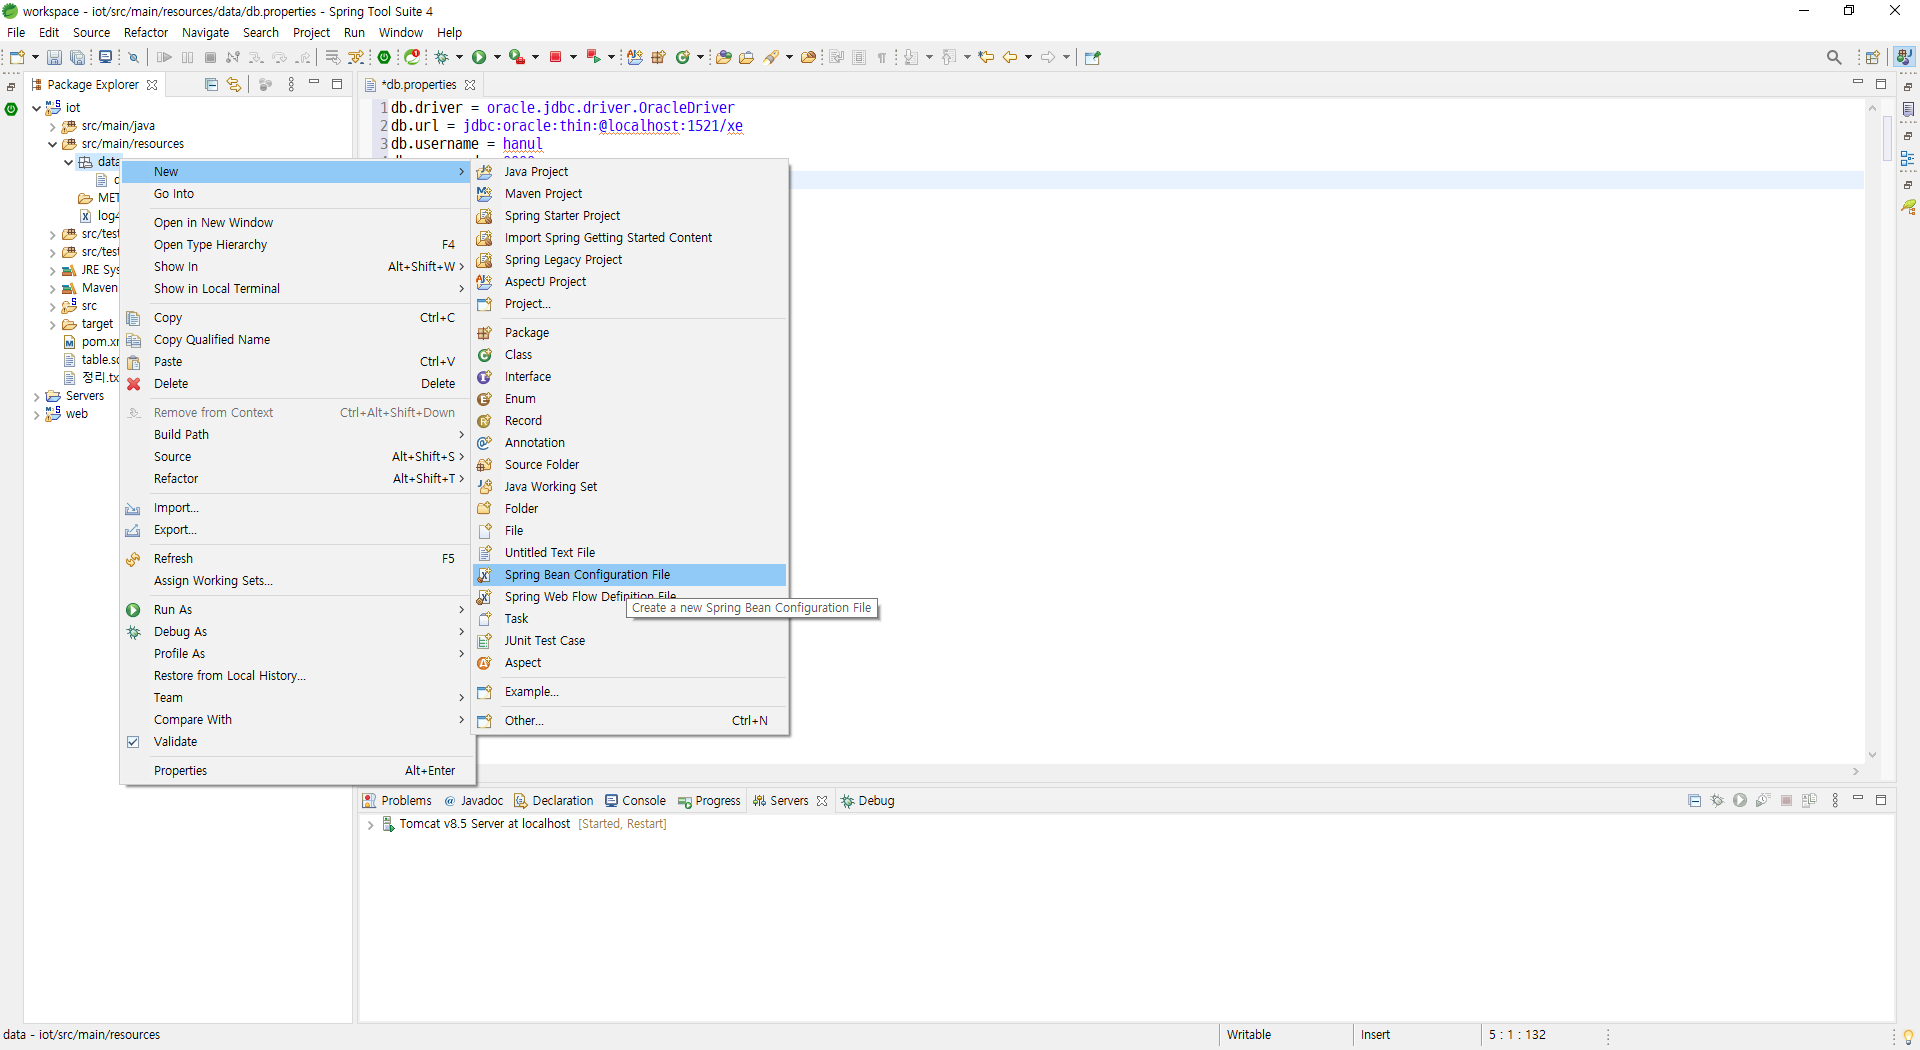Switch to the Problems tab
Viewport: 1920px width, 1050px height.
point(397,801)
